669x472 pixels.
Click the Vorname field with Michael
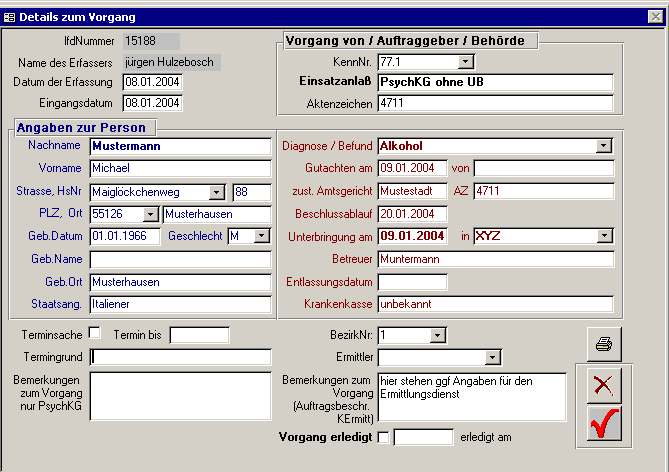tap(180, 168)
